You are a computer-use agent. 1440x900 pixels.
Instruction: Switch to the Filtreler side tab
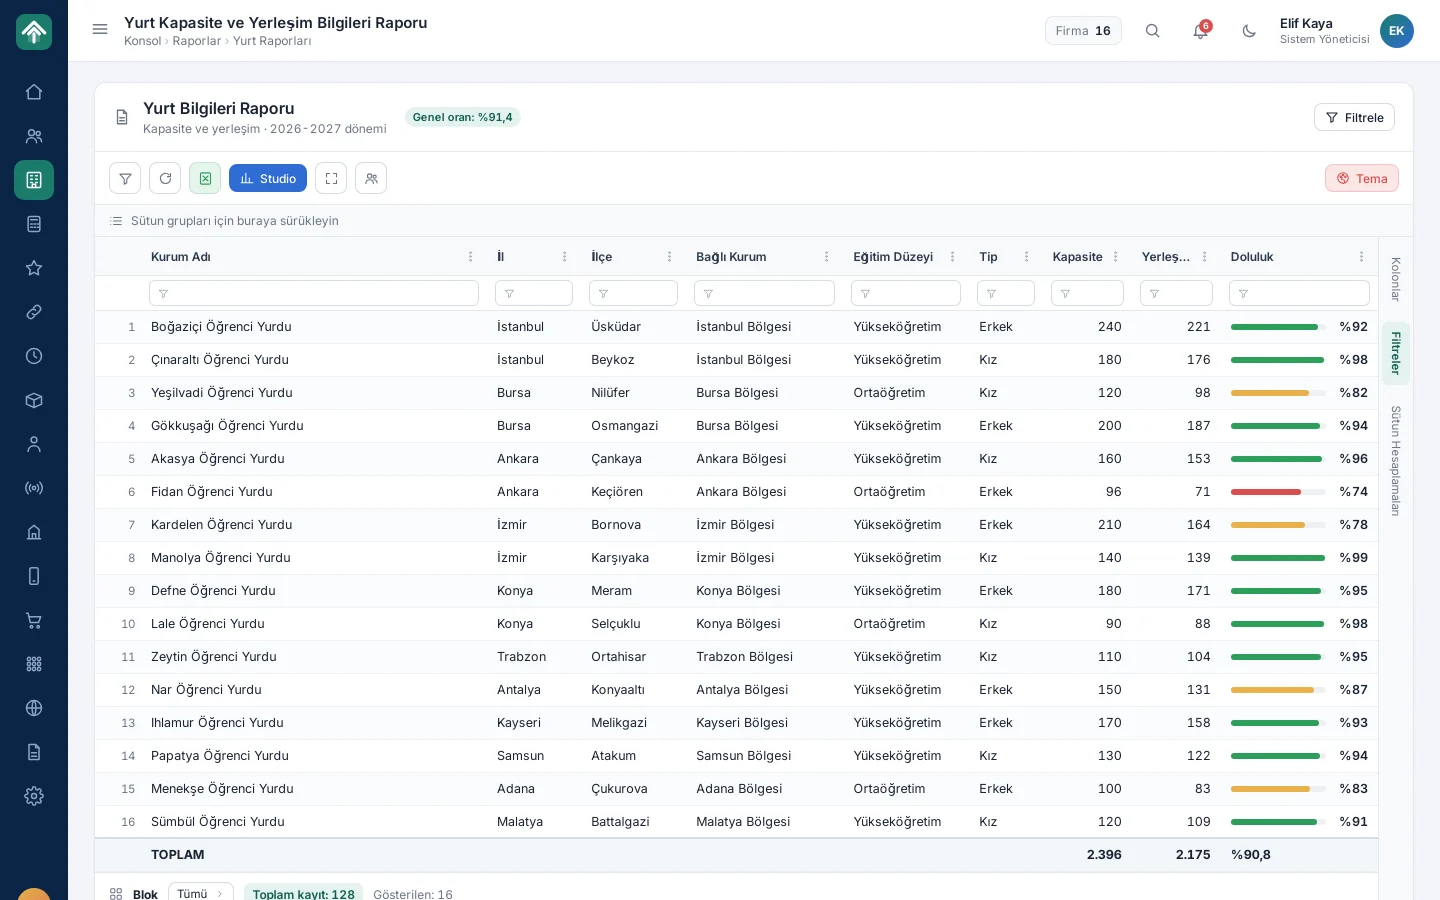(1396, 353)
